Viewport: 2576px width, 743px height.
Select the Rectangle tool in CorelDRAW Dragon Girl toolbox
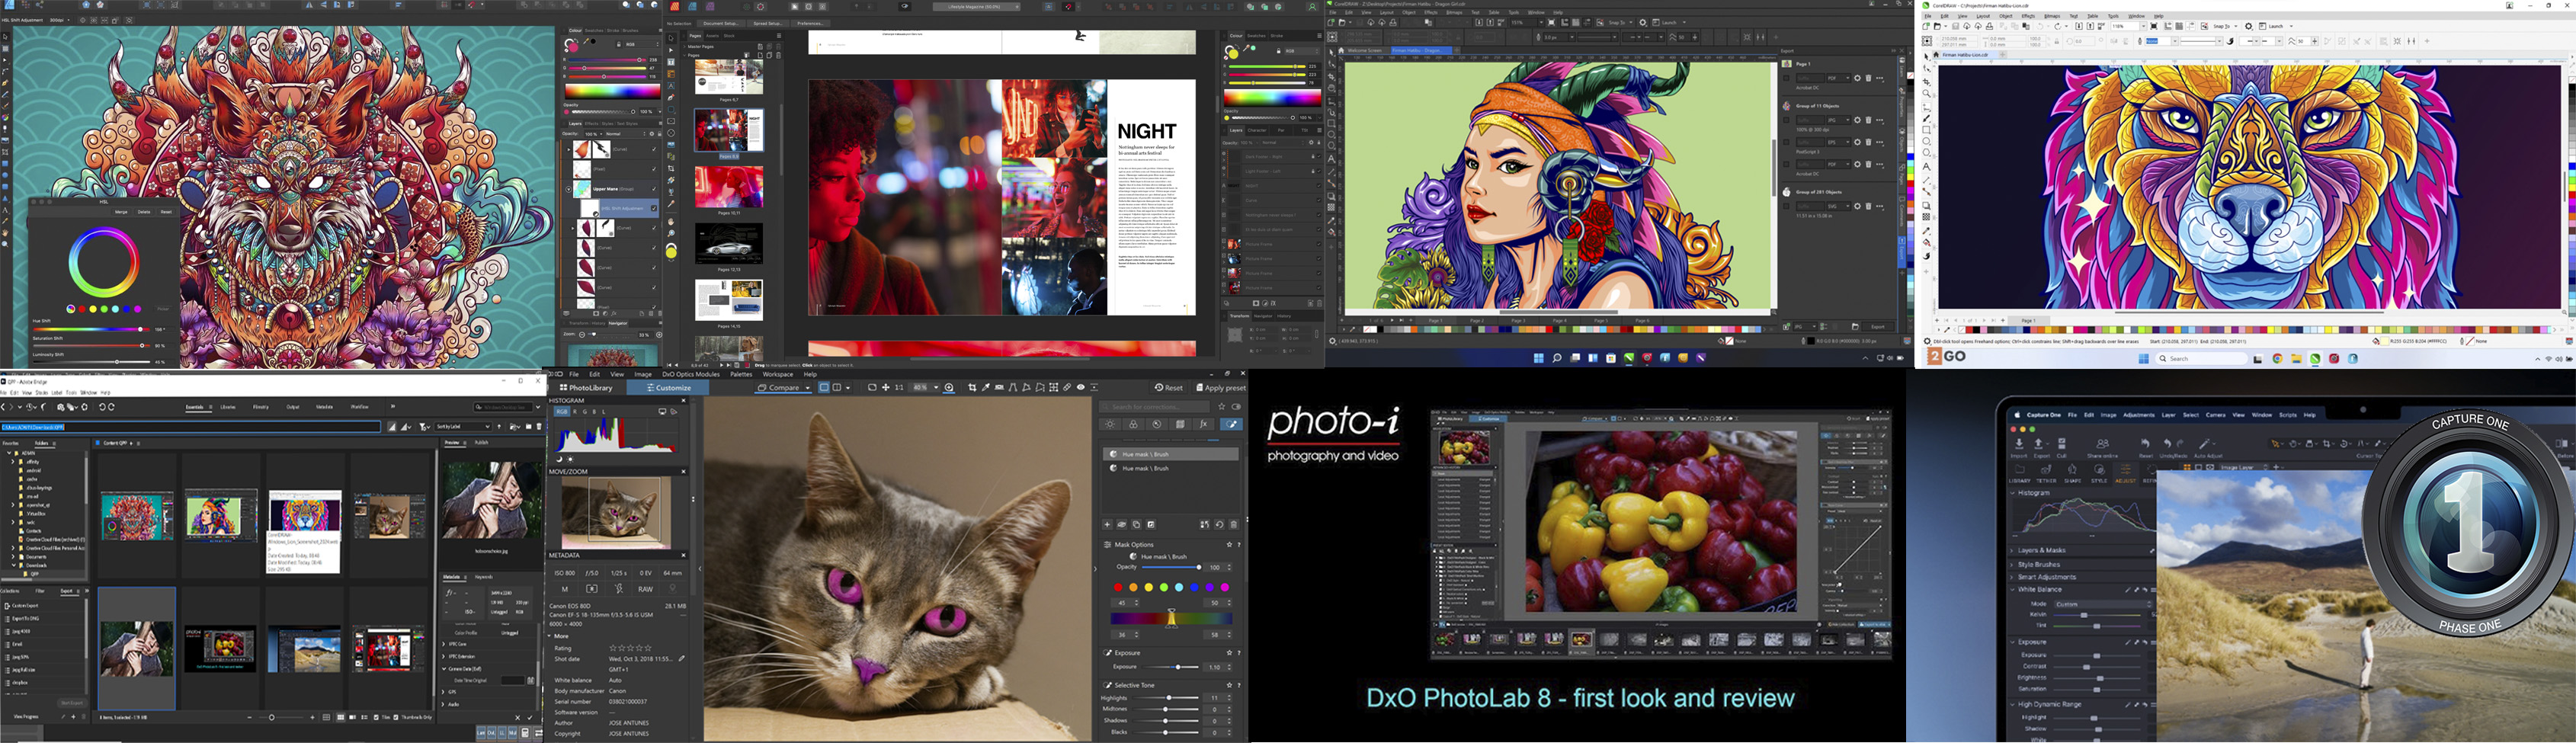click(1332, 123)
